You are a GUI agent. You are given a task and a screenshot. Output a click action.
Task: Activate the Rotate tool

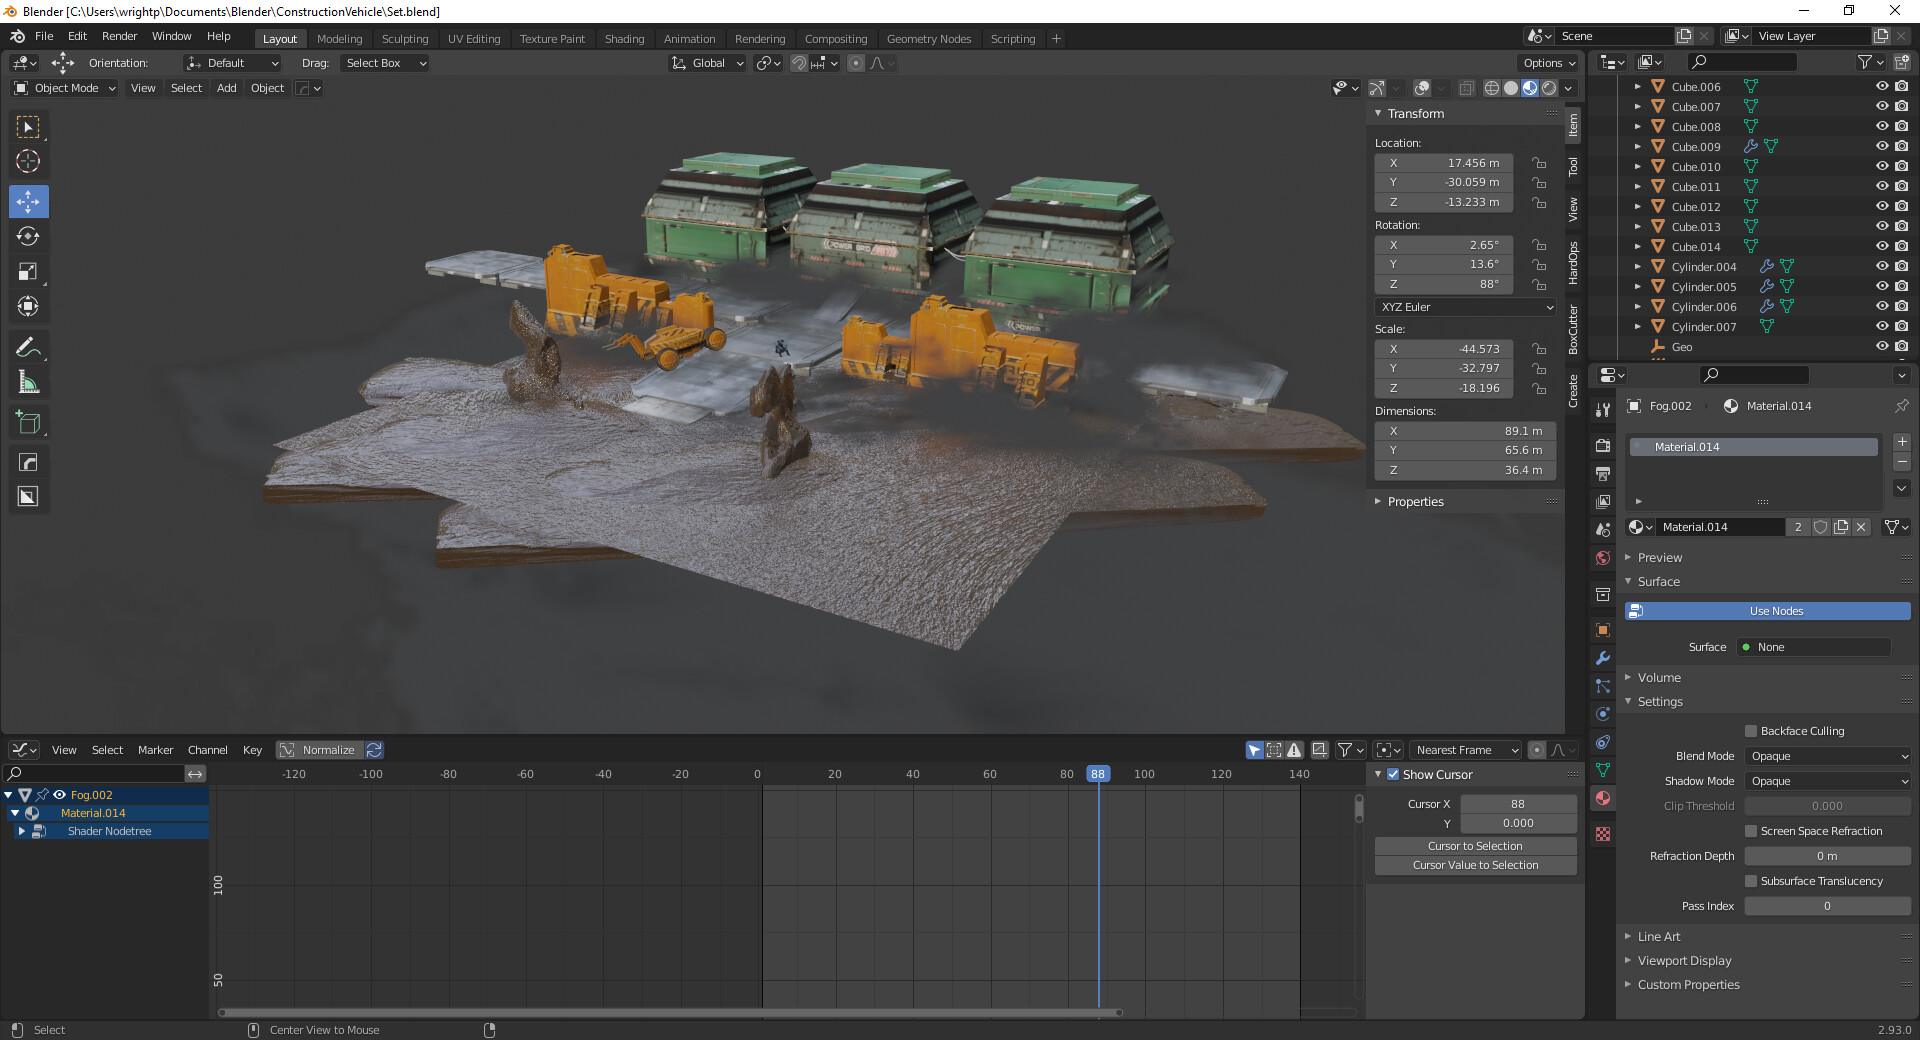click(x=28, y=236)
